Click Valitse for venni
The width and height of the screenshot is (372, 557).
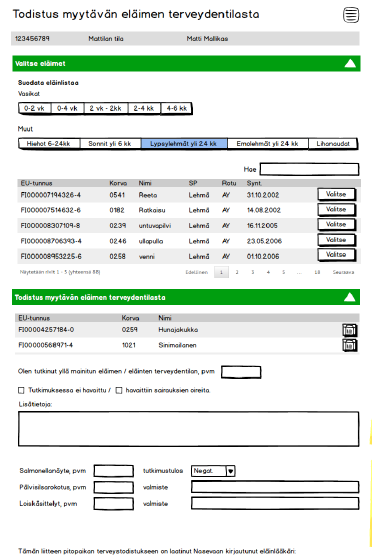pyautogui.click(x=336, y=255)
